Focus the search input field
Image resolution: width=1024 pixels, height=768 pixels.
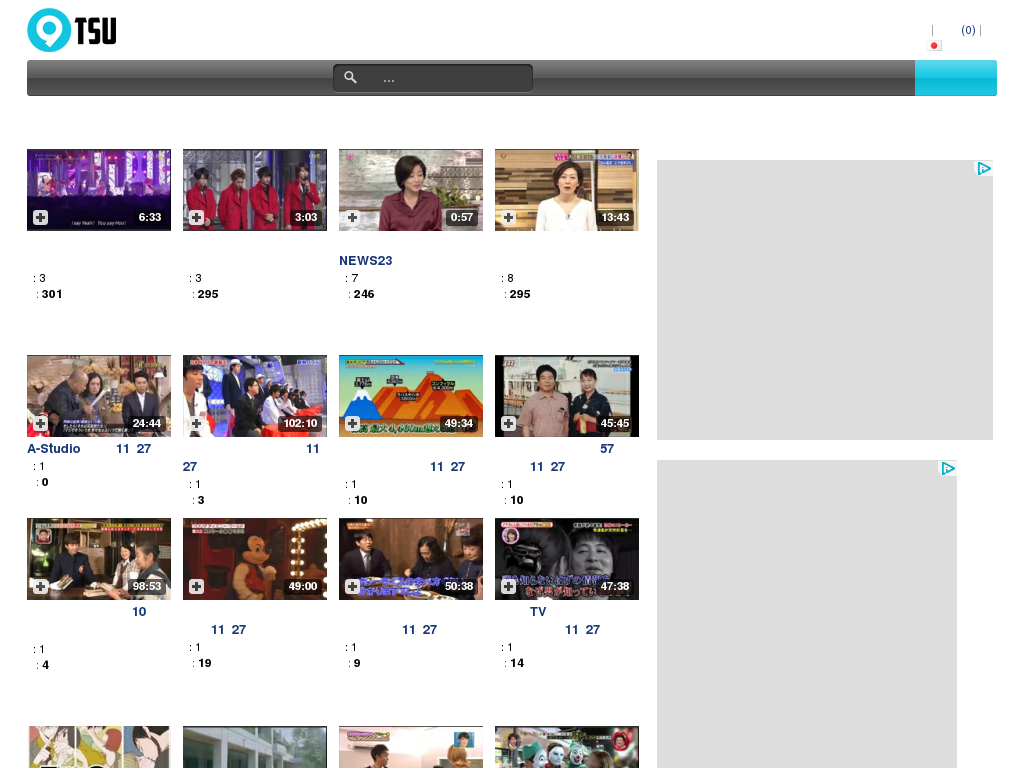click(x=433, y=78)
